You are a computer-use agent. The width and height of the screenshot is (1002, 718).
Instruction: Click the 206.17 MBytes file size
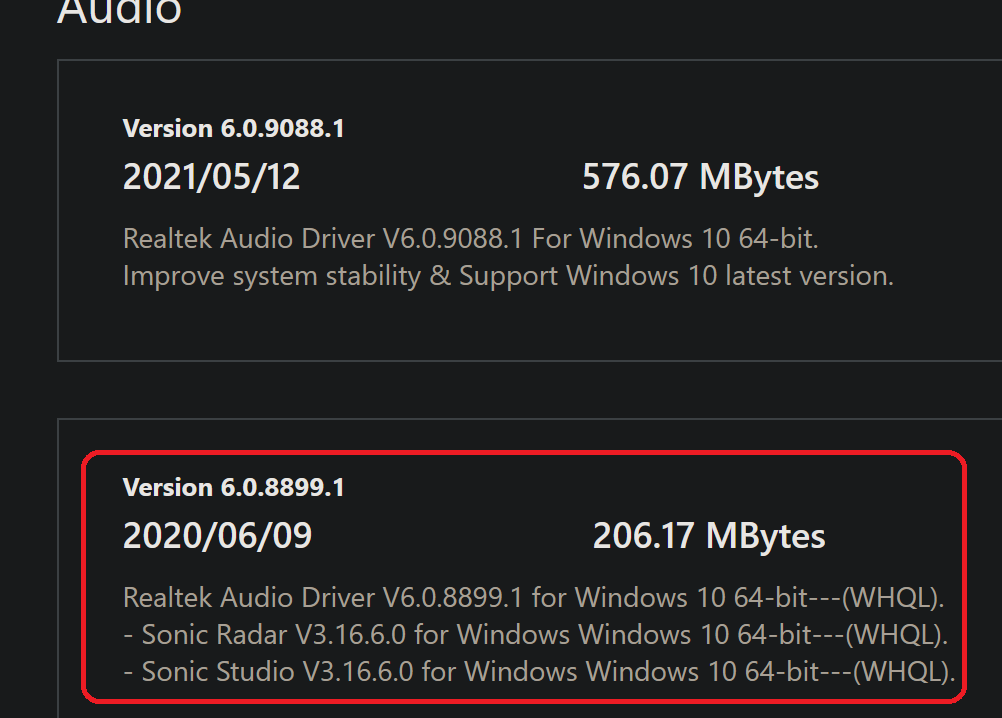709,535
